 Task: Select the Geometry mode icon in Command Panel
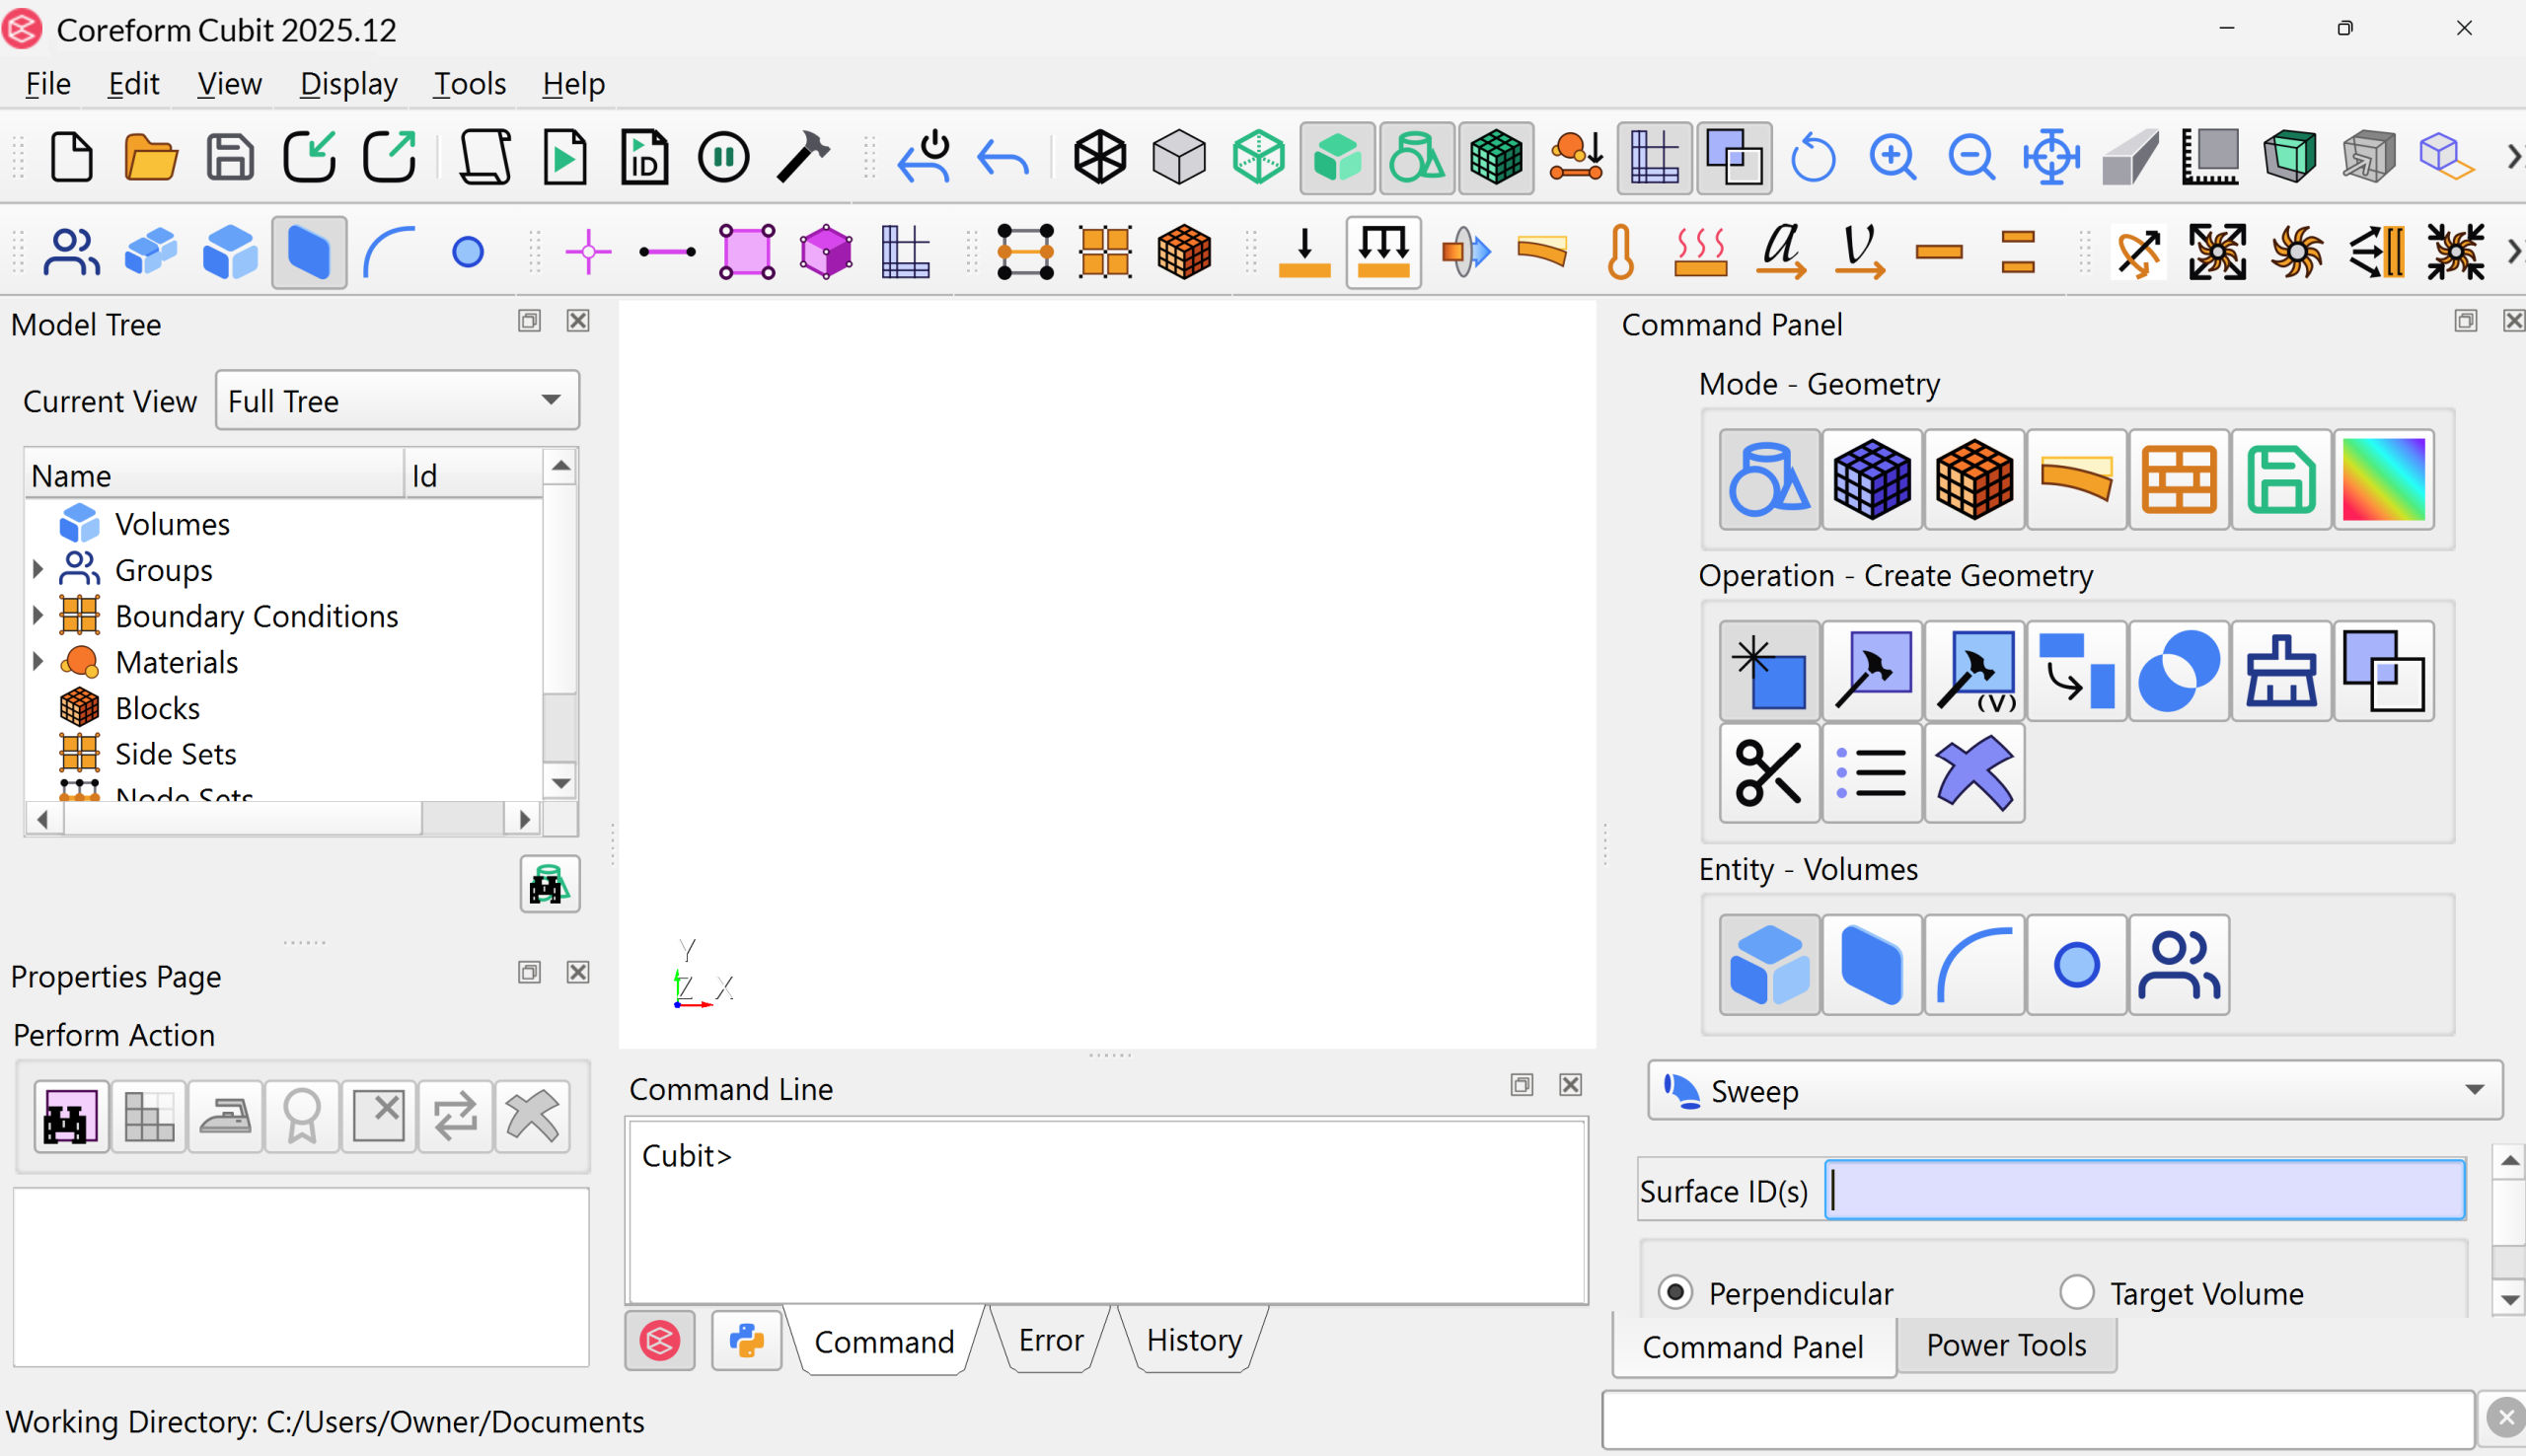tap(1767, 480)
